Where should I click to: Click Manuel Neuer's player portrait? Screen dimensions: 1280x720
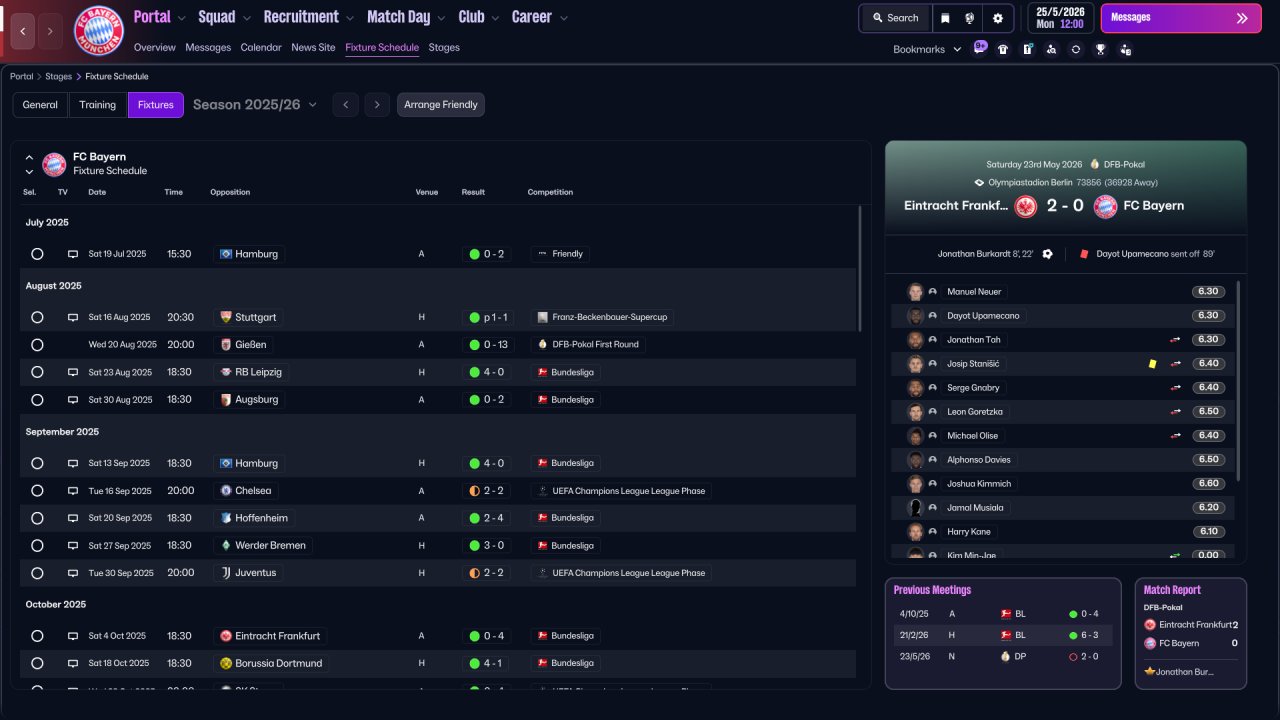tap(915, 292)
